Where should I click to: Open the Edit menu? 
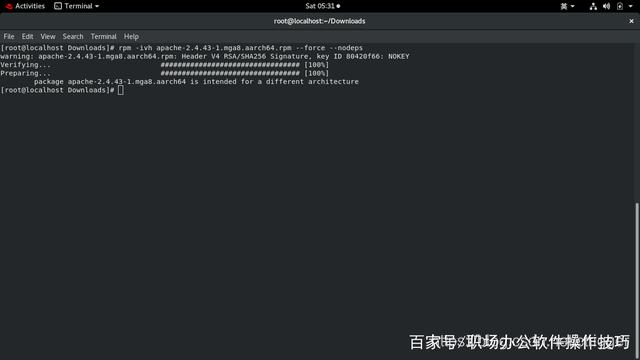27,36
